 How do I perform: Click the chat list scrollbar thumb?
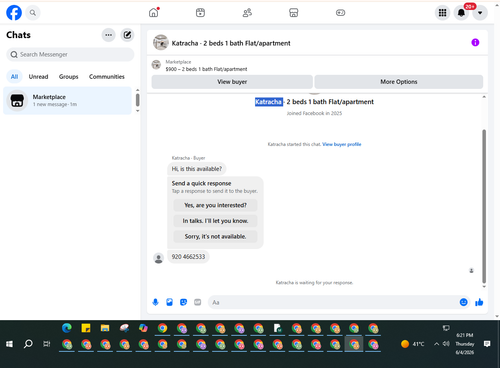coord(137,100)
